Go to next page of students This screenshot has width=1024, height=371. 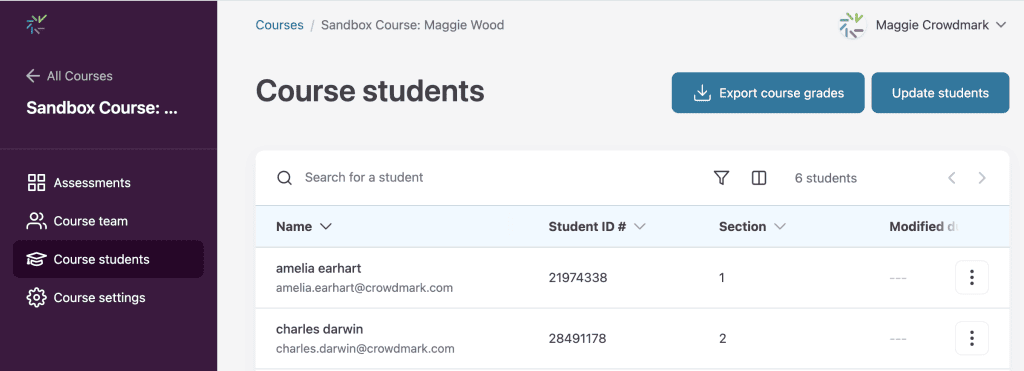pyautogui.click(x=982, y=178)
